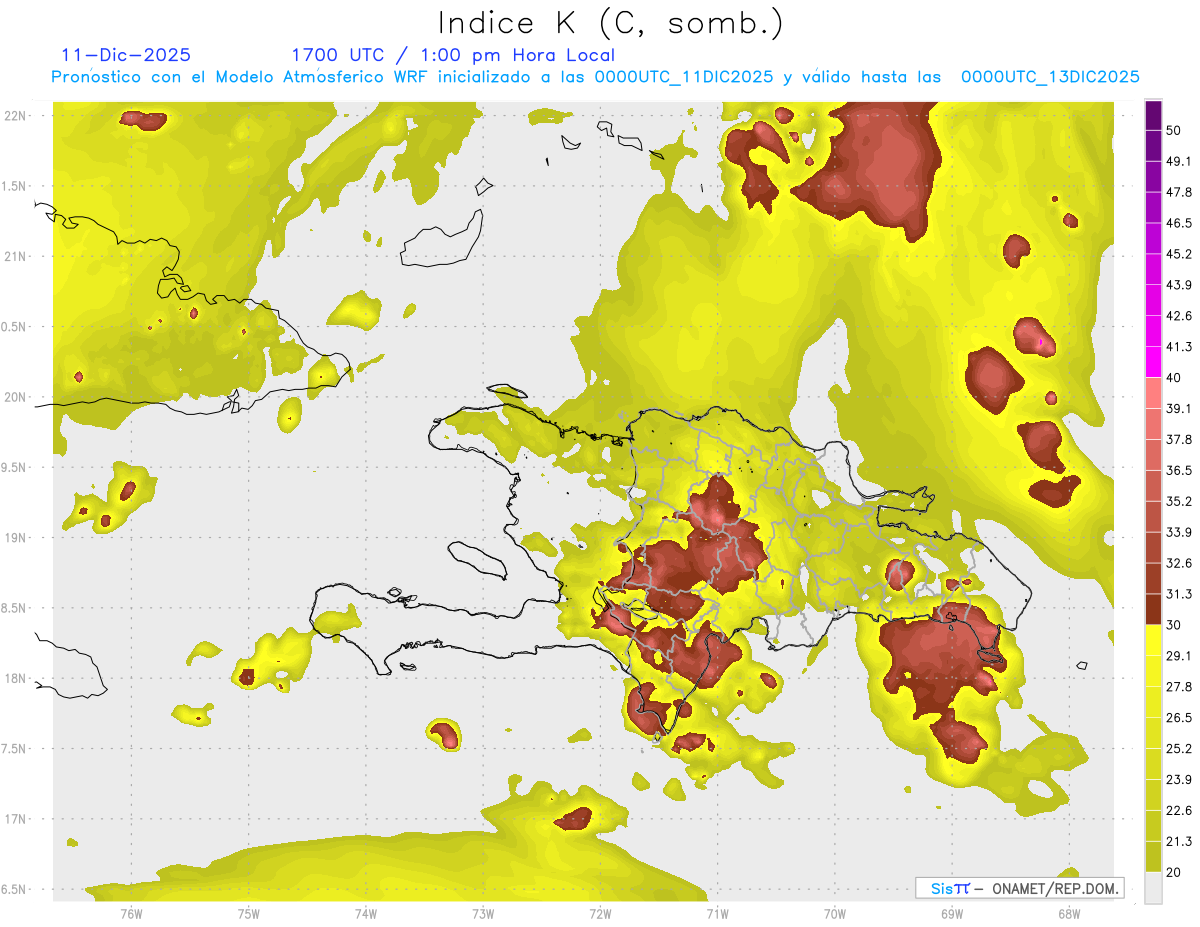Click the "69W" longitude label
The image size is (1200, 927).
pyautogui.click(x=952, y=914)
